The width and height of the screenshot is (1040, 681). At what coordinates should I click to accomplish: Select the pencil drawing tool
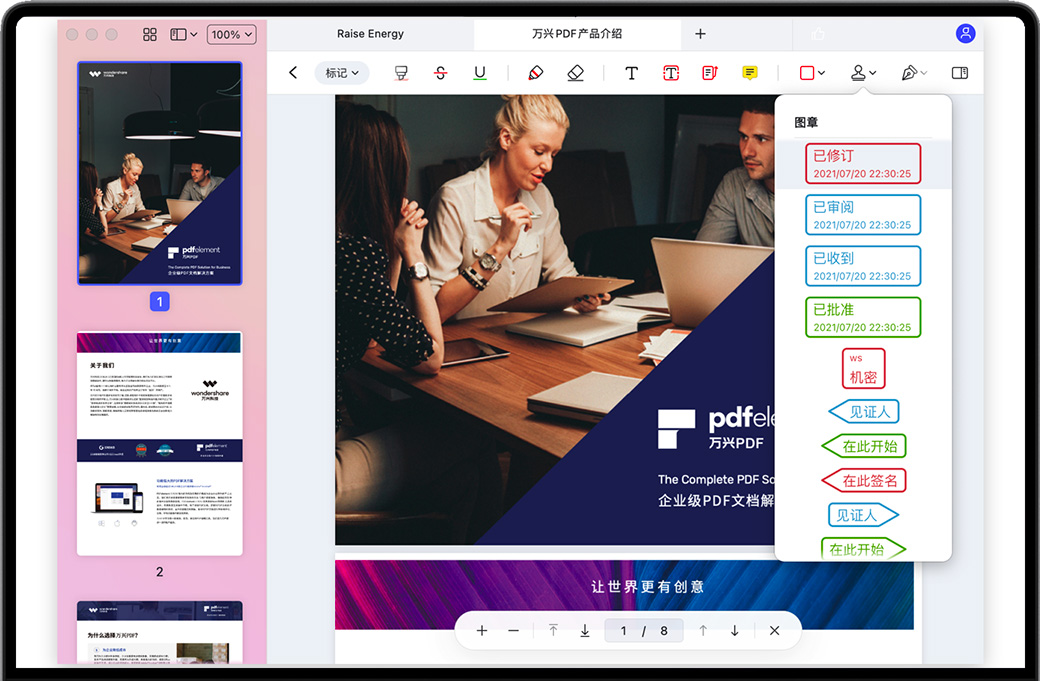click(535, 73)
